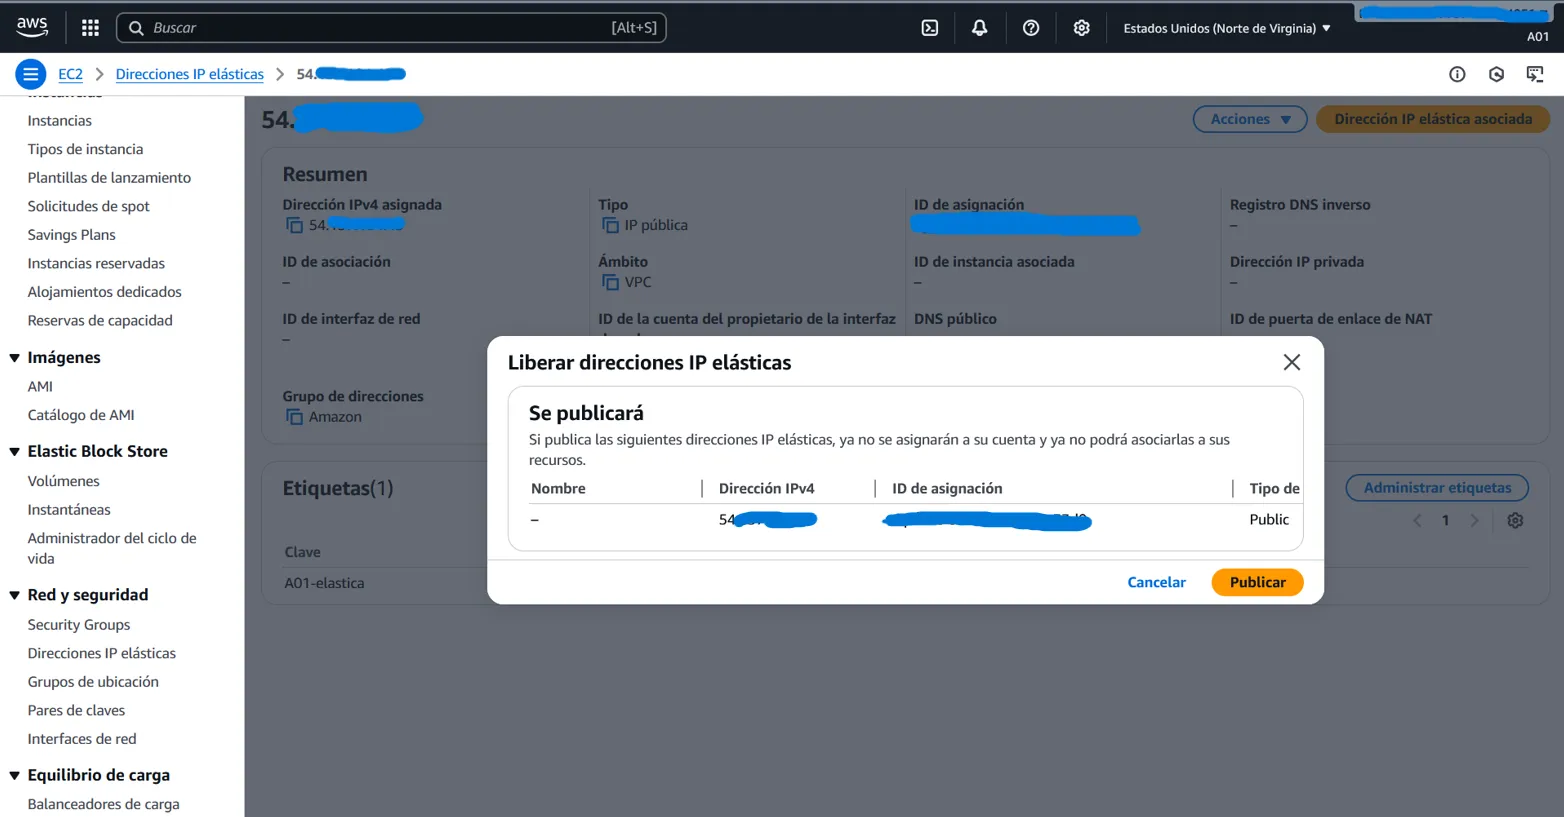This screenshot has height=817, width=1564.
Task: Open the AWS services grid menu
Action: tap(90, 28)
